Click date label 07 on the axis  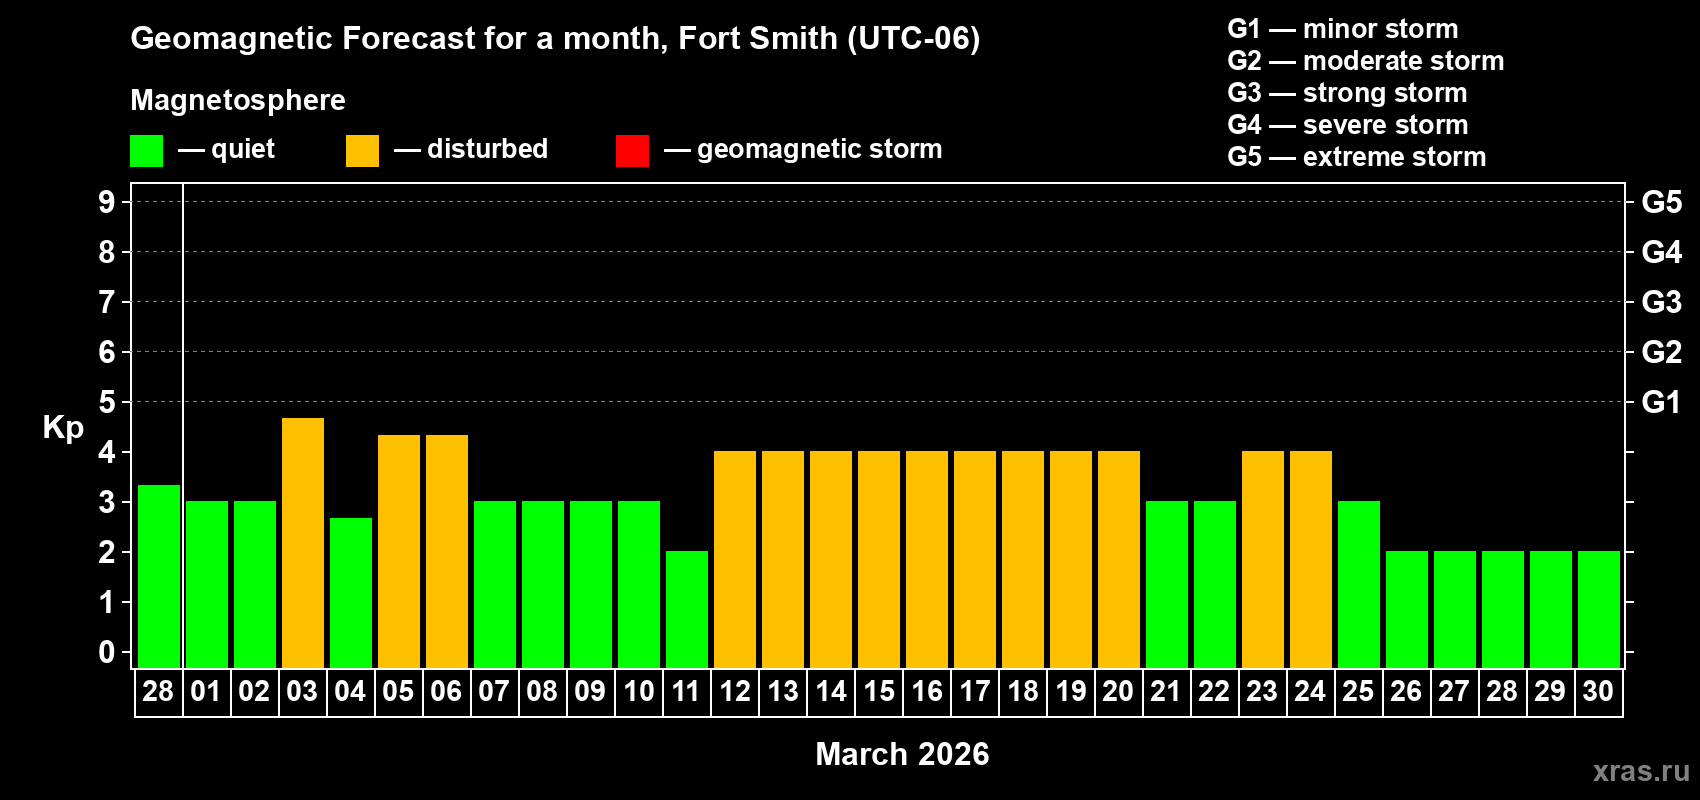[494, 691]
